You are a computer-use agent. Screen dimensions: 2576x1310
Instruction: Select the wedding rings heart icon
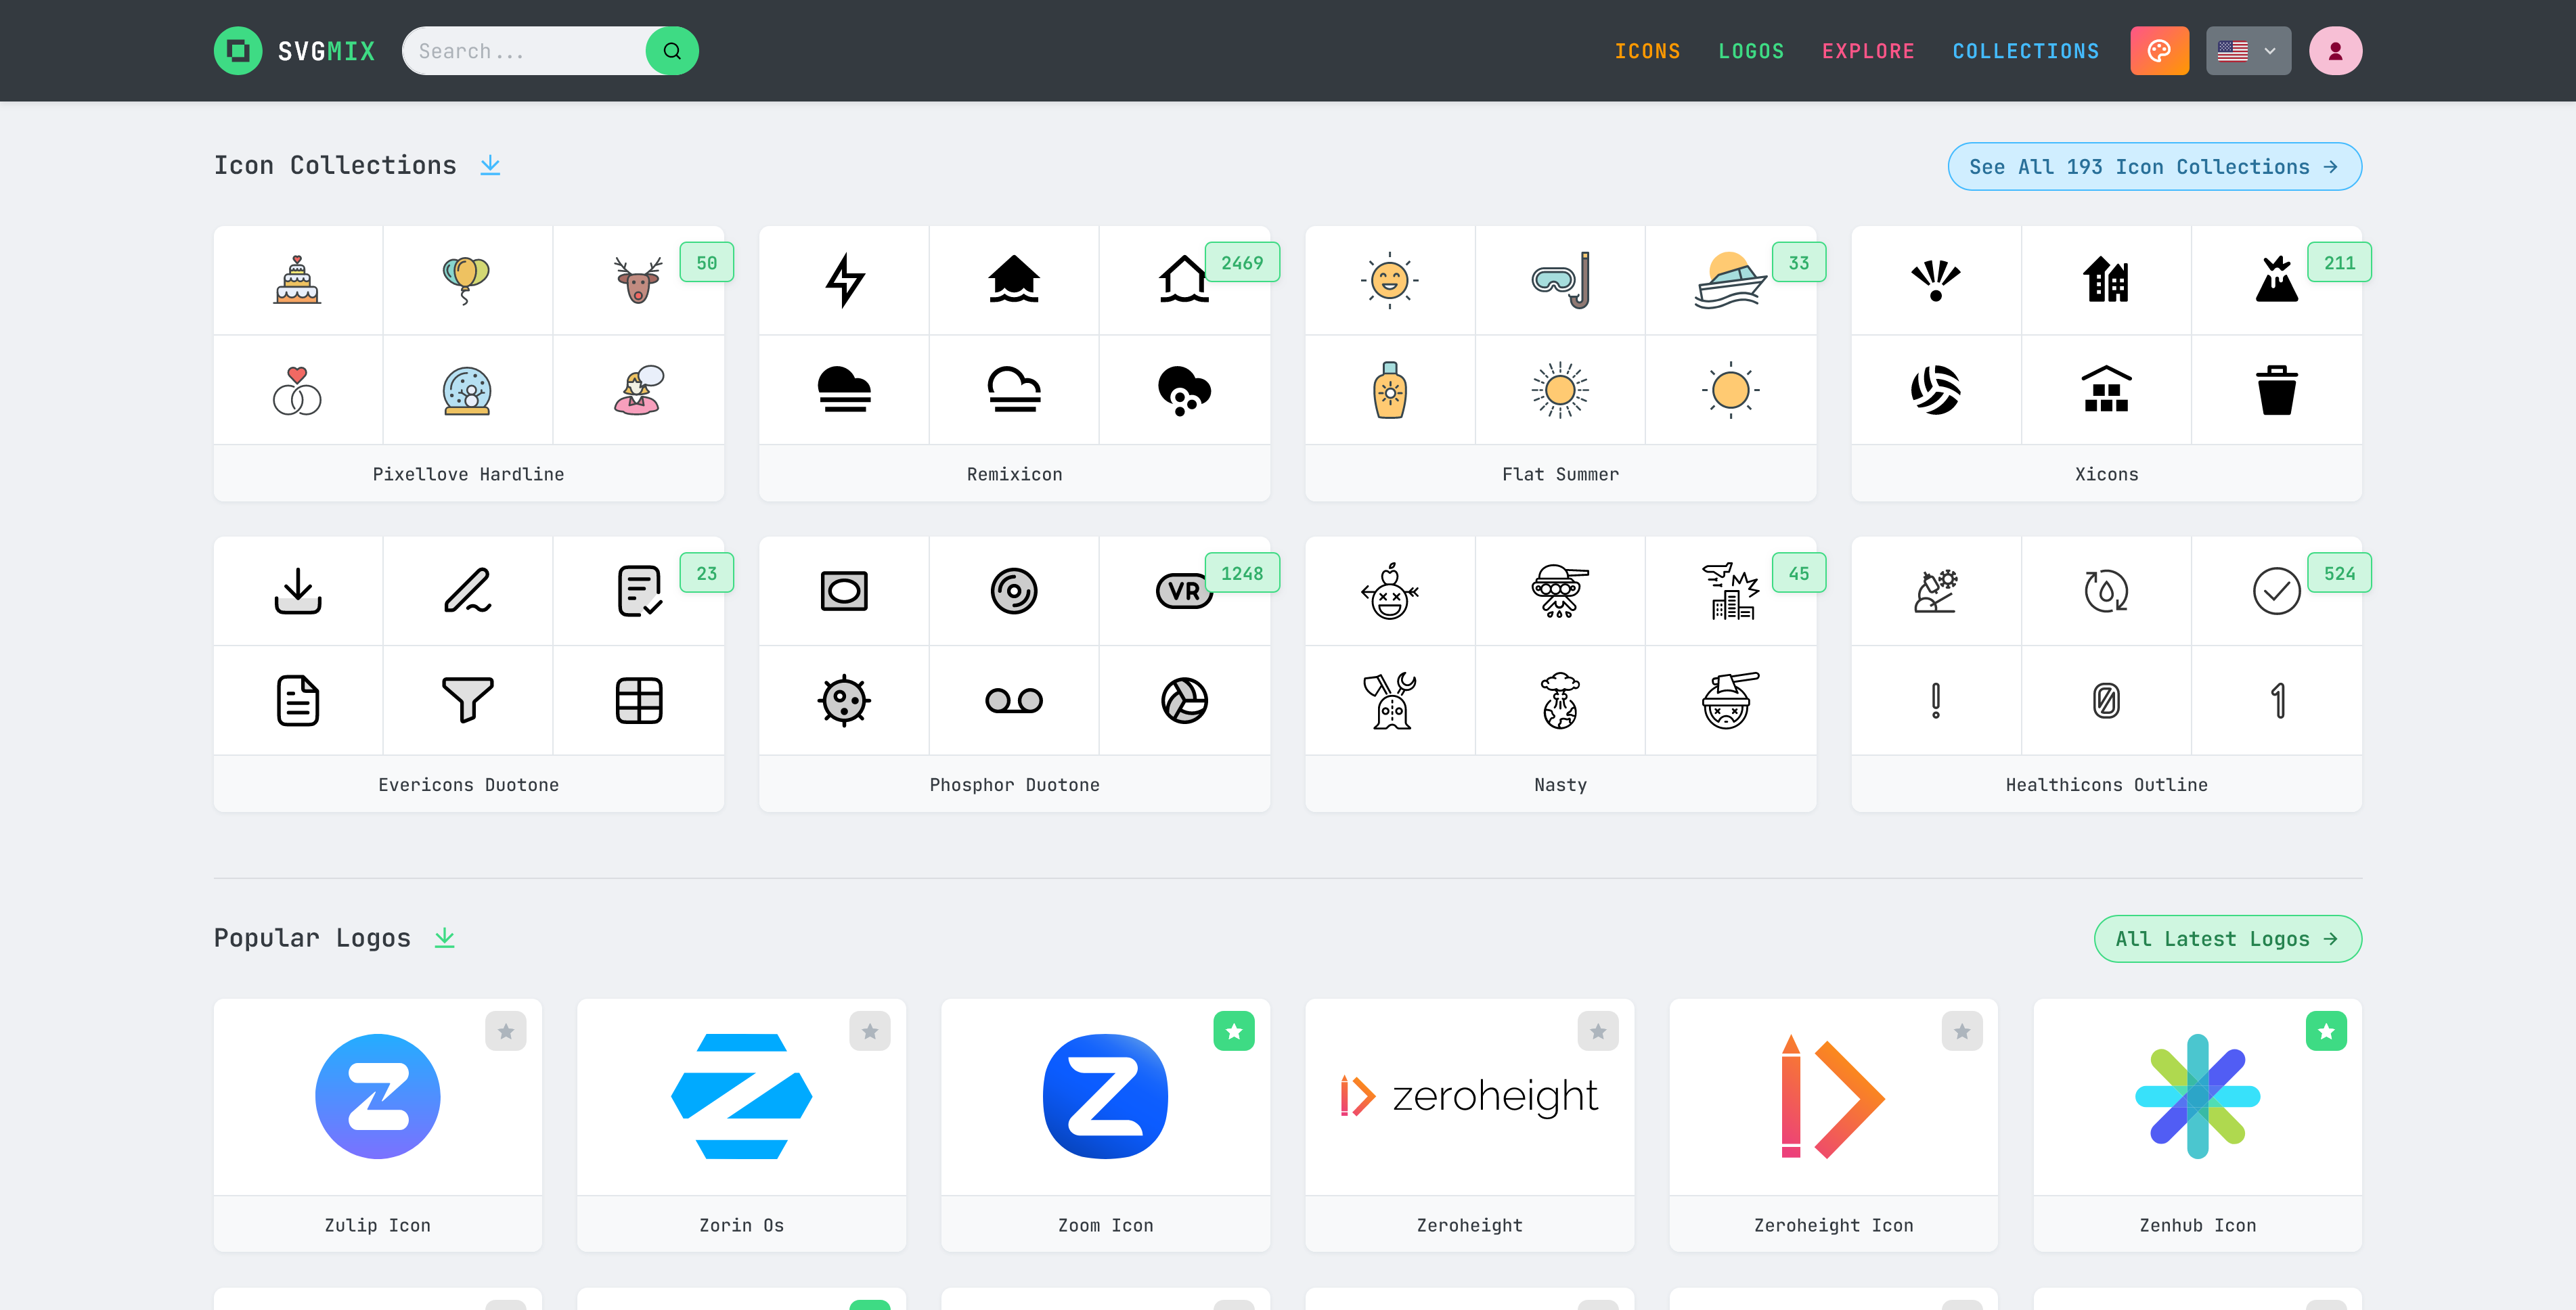click(x=297, y=390)
